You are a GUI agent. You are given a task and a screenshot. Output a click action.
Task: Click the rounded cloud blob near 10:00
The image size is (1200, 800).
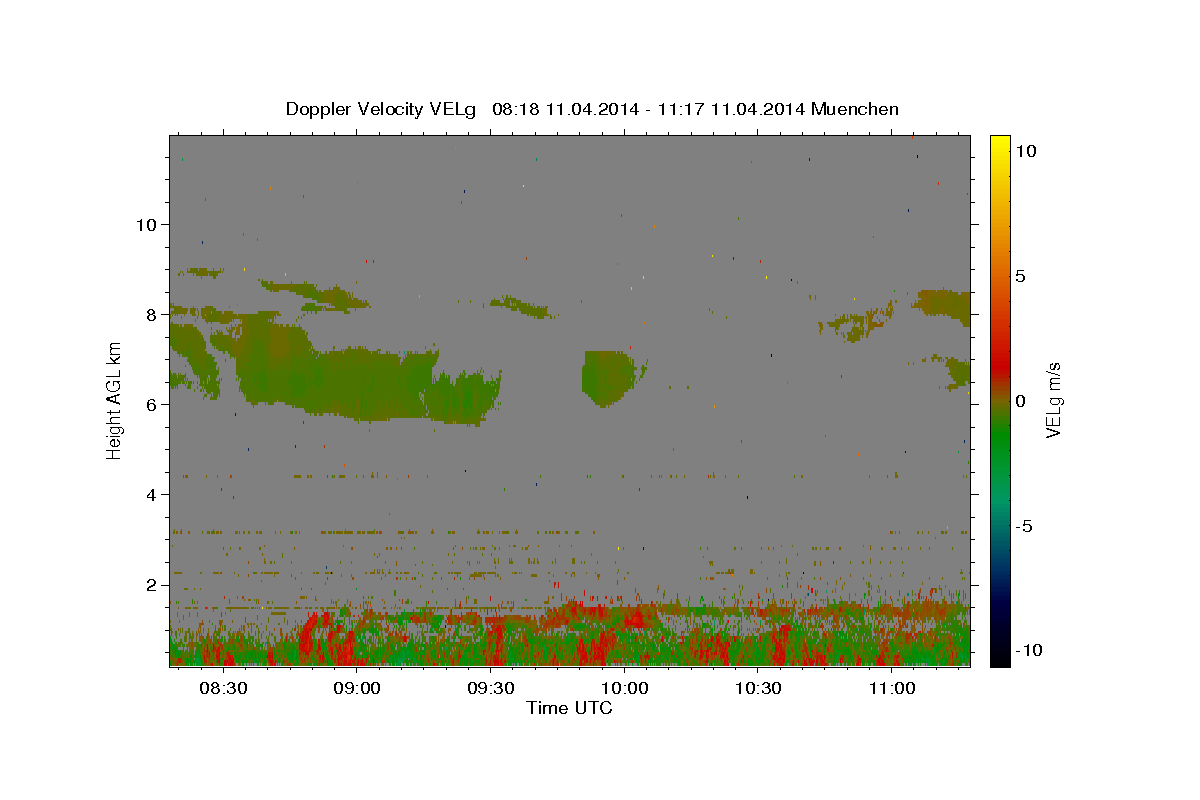tap(609, 378)
